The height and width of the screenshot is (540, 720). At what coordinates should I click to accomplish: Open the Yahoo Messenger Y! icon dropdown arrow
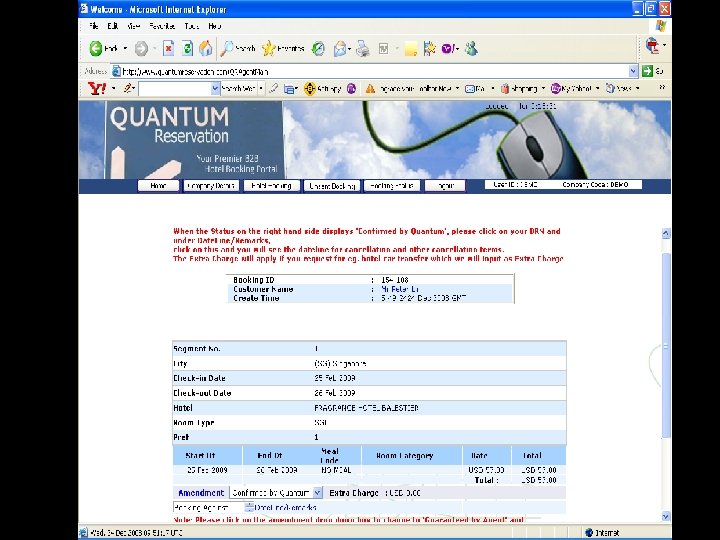(458, 49)
